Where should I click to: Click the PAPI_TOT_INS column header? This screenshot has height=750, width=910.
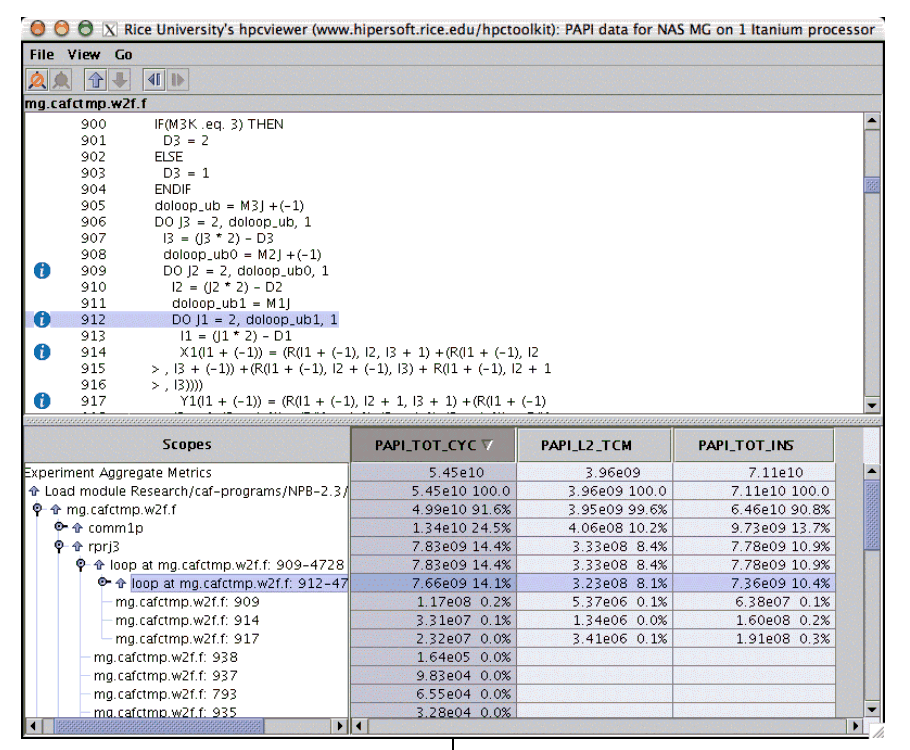752,445
